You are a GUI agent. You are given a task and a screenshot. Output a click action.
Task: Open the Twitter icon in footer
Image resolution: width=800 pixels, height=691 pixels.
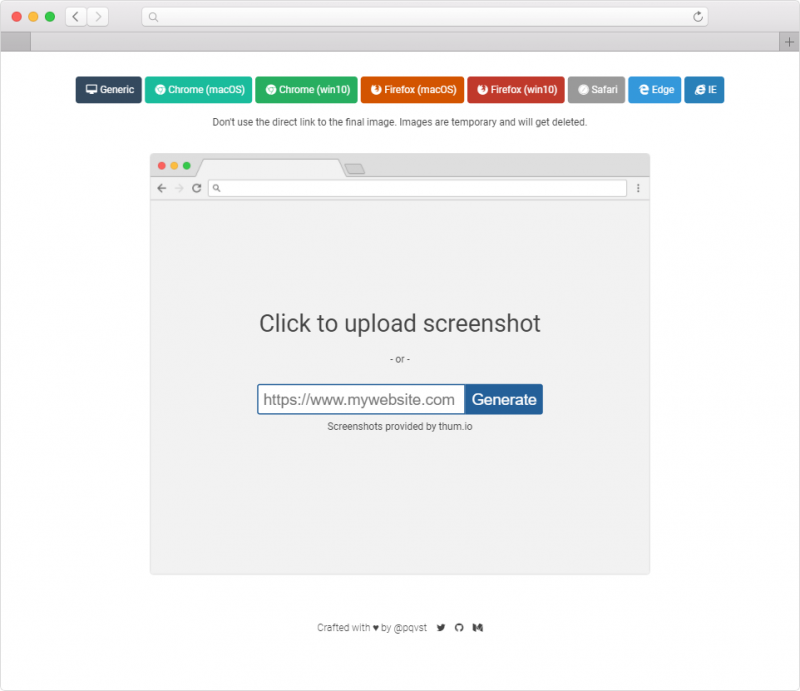[441, 628]
